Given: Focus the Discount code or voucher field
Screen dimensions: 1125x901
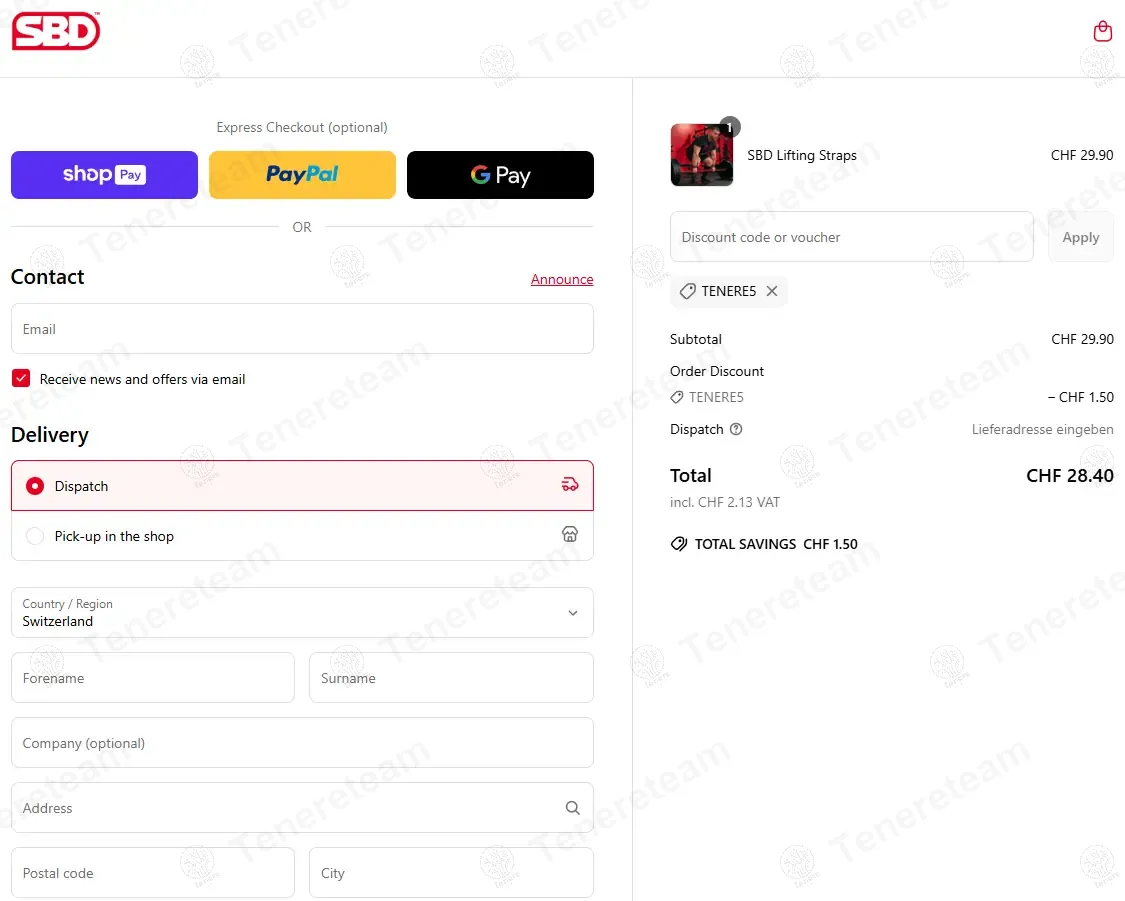Looking at the screenshot, I should pos(852,237).
